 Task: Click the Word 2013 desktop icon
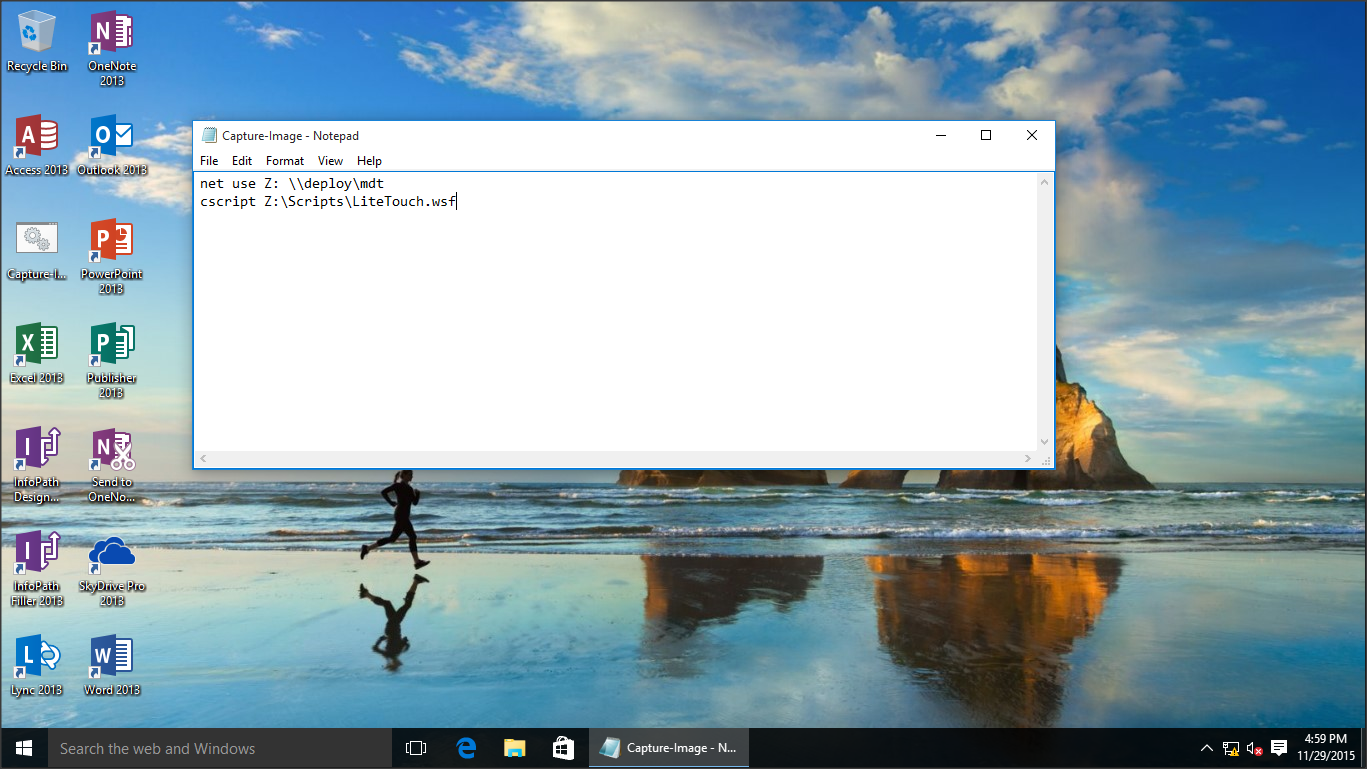111,658
